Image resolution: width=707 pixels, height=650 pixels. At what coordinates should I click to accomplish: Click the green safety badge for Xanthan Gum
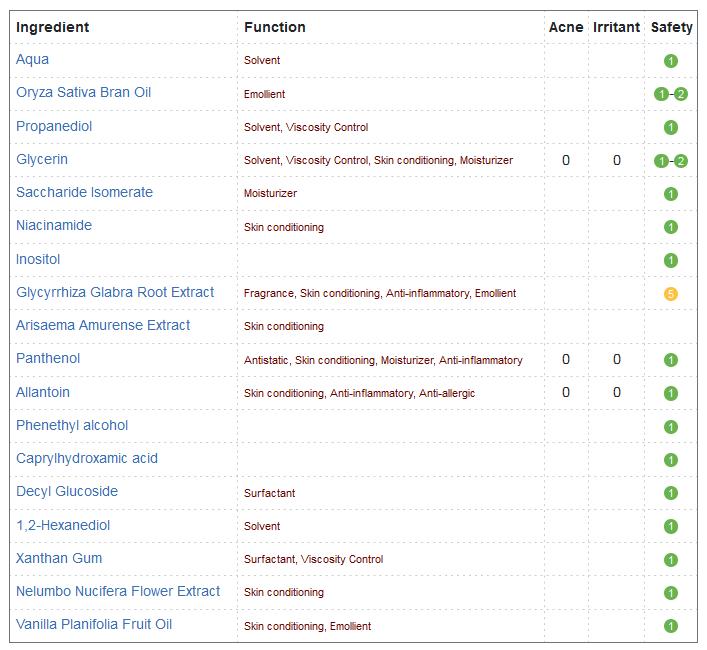(670, 559)
